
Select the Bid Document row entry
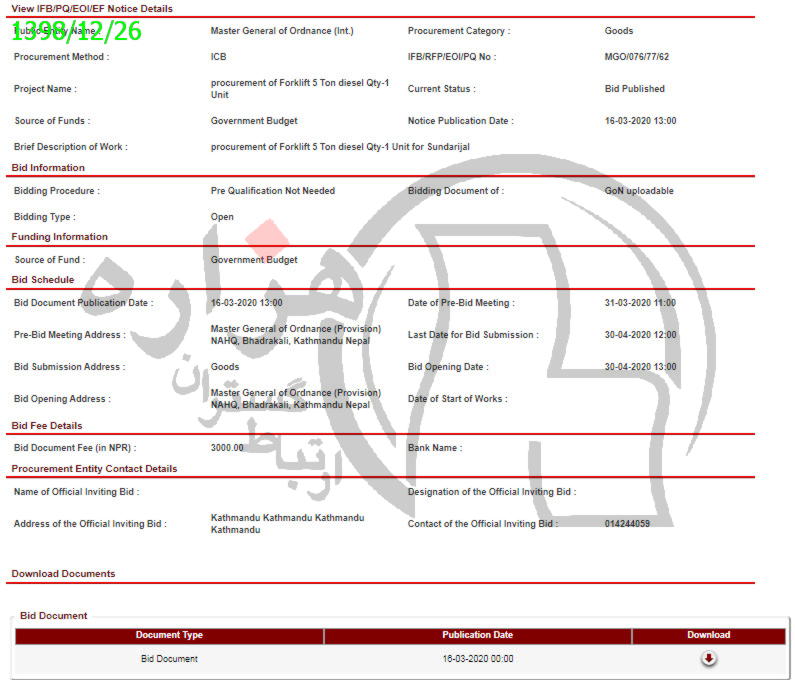click(x=169, y=659)
